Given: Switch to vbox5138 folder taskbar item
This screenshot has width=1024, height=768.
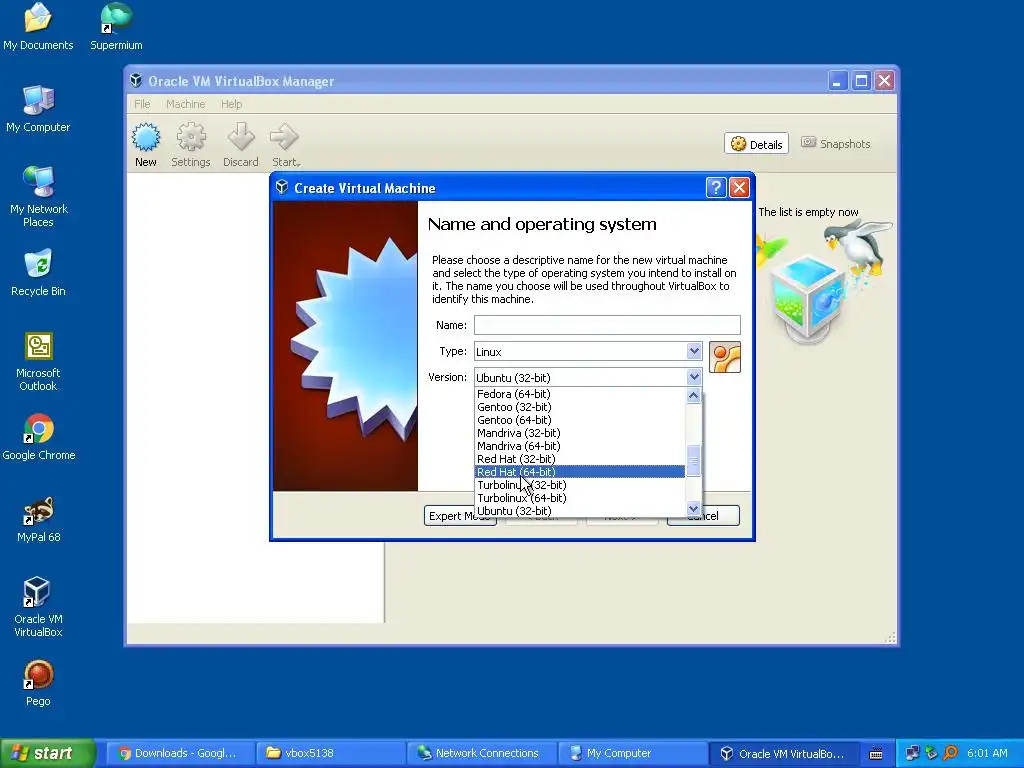Looking at the screenshot, I should point(330,754).
